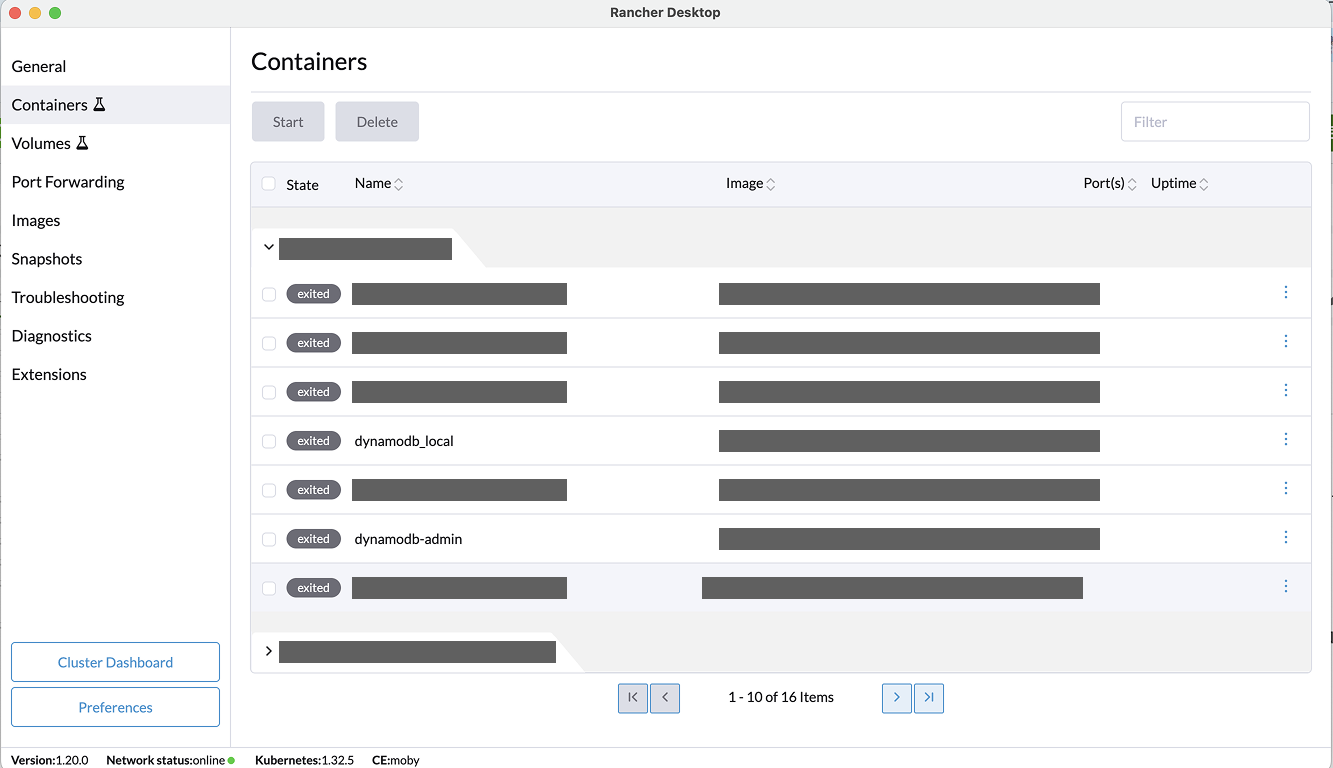
Task: Go to the next page of containers
Action: [x=897, y=698]
